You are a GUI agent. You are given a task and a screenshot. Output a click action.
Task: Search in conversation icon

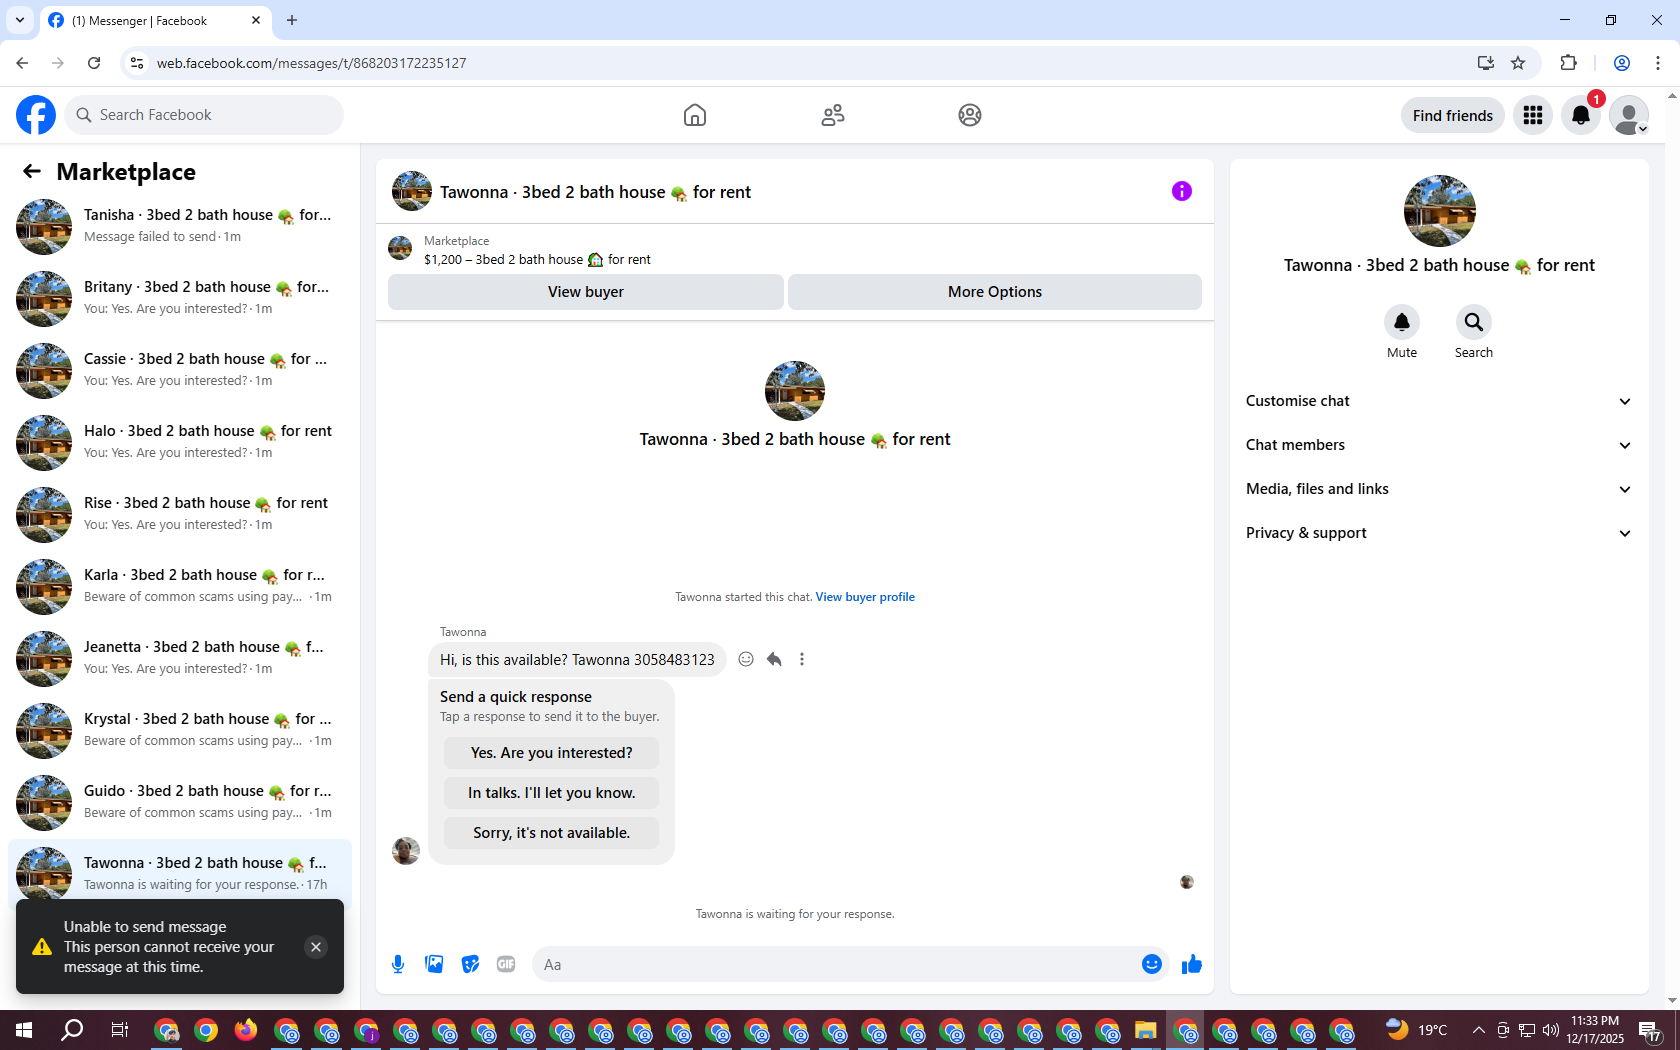tap(1474, 322)
